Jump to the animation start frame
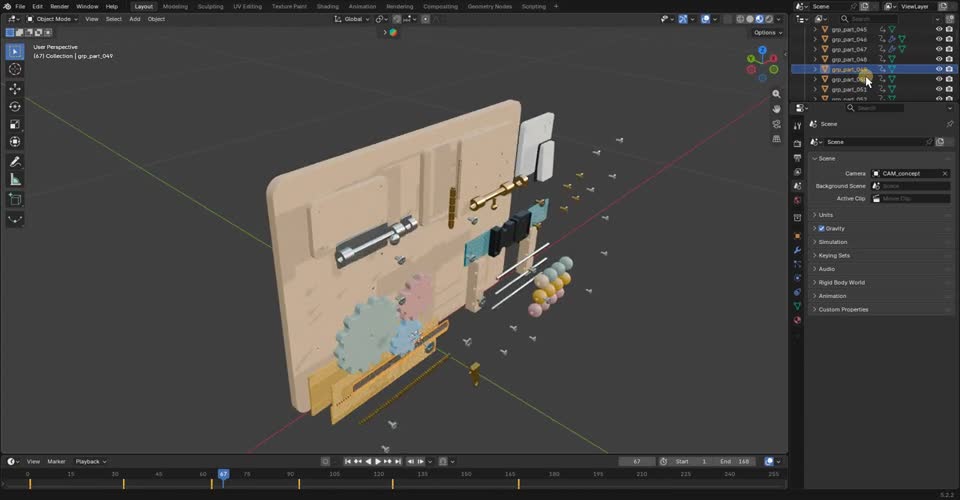Viewport: 960px width, 500px height. coord(348,461)
